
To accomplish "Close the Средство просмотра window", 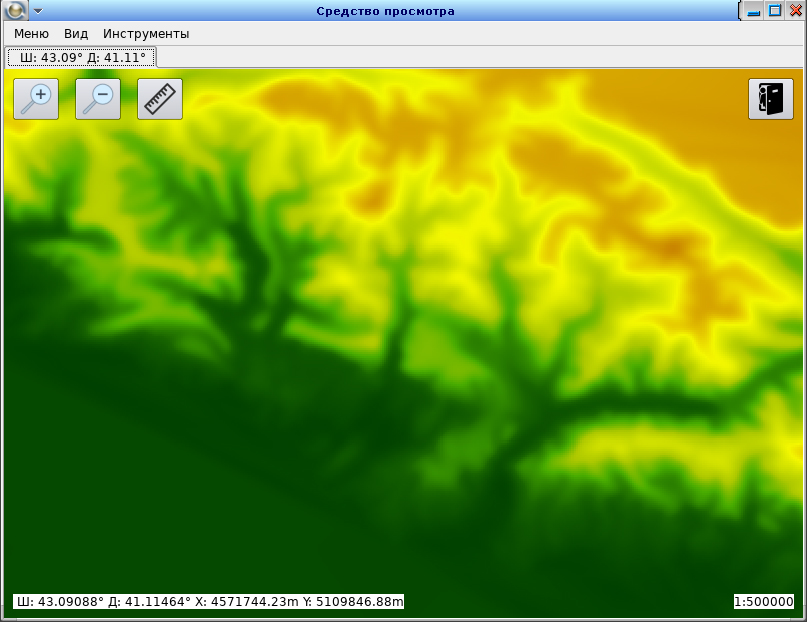I will pyautogui.click(x=795, y=11).
